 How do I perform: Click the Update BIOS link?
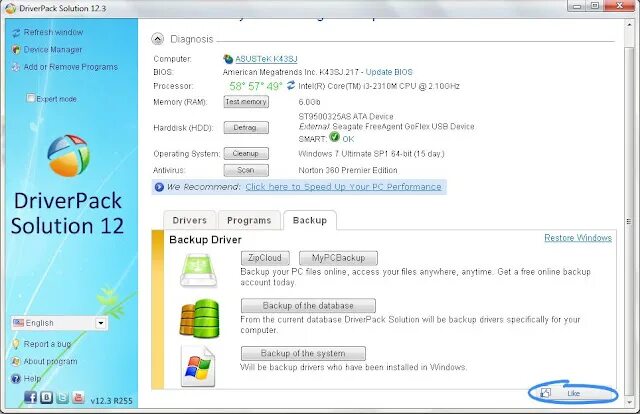(389, 72)
